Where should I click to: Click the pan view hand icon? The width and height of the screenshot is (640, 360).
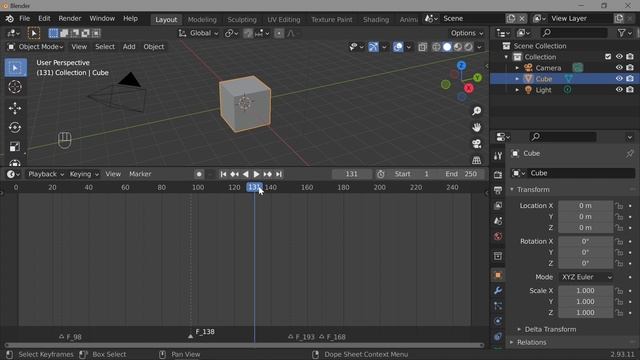(476, 127)
